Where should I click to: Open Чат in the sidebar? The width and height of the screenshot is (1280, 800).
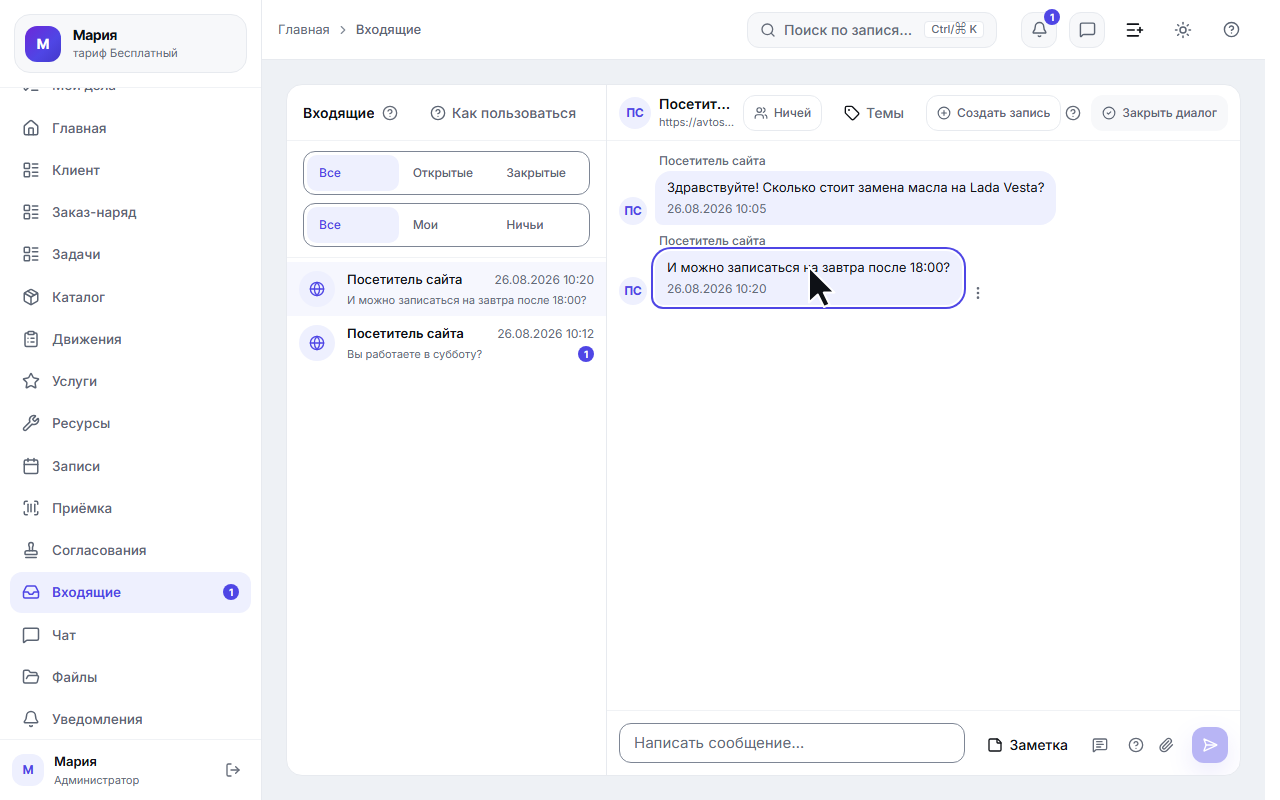tap(130, 635)
